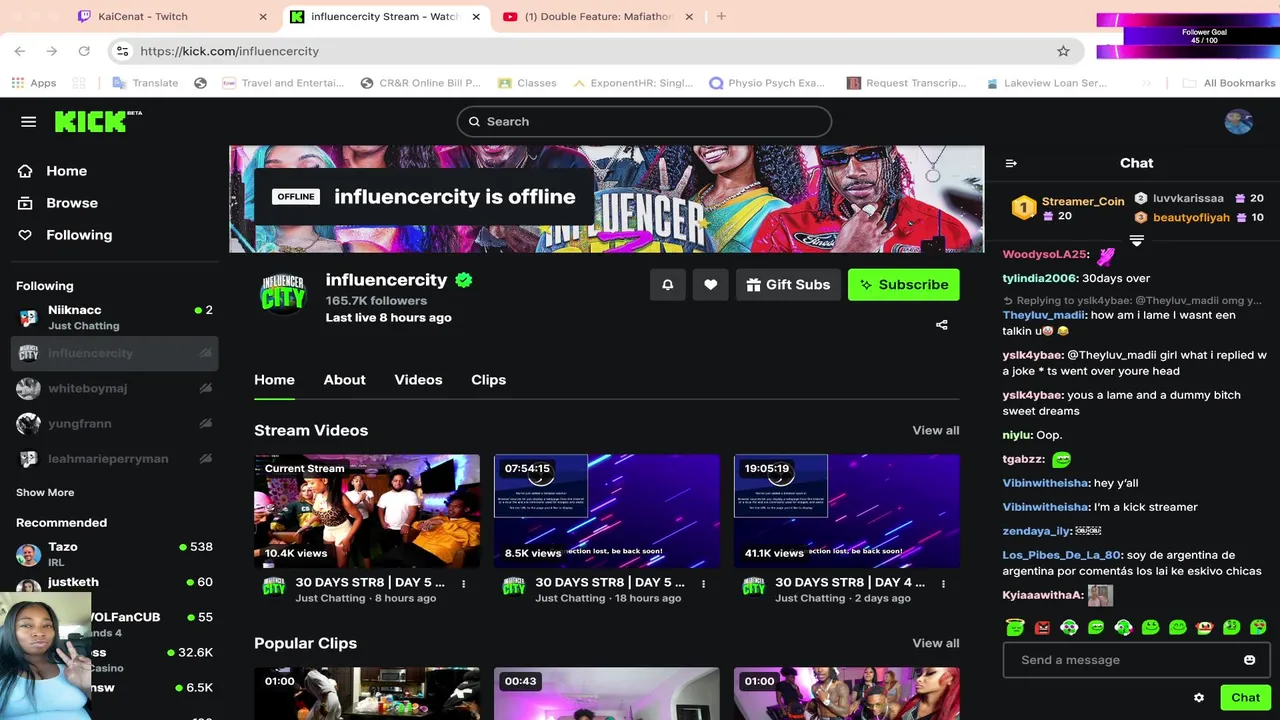
Task: Close the influencercity Stream tab
Action: 476,17
